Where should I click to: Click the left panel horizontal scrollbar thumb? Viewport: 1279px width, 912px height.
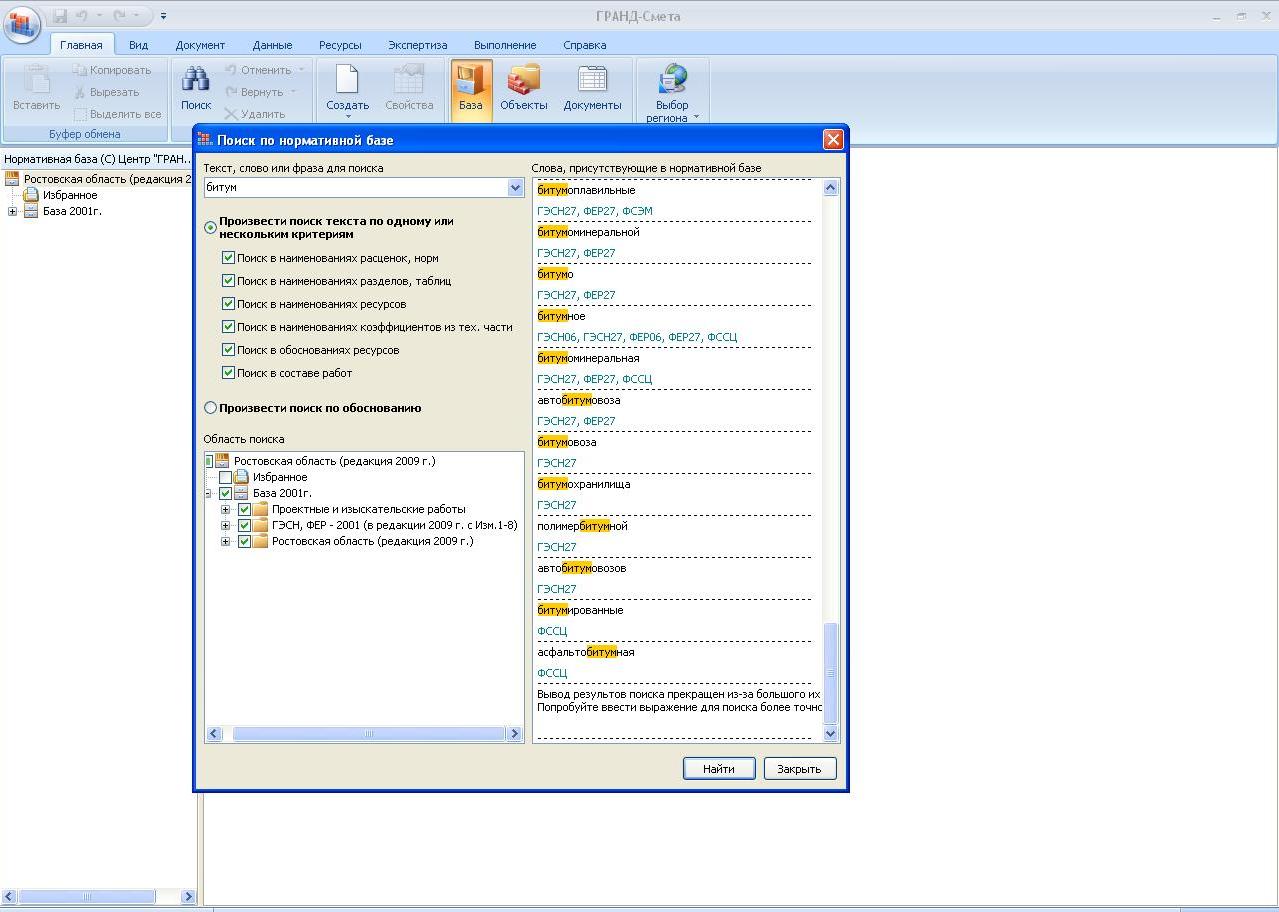[x=87, y=896]
